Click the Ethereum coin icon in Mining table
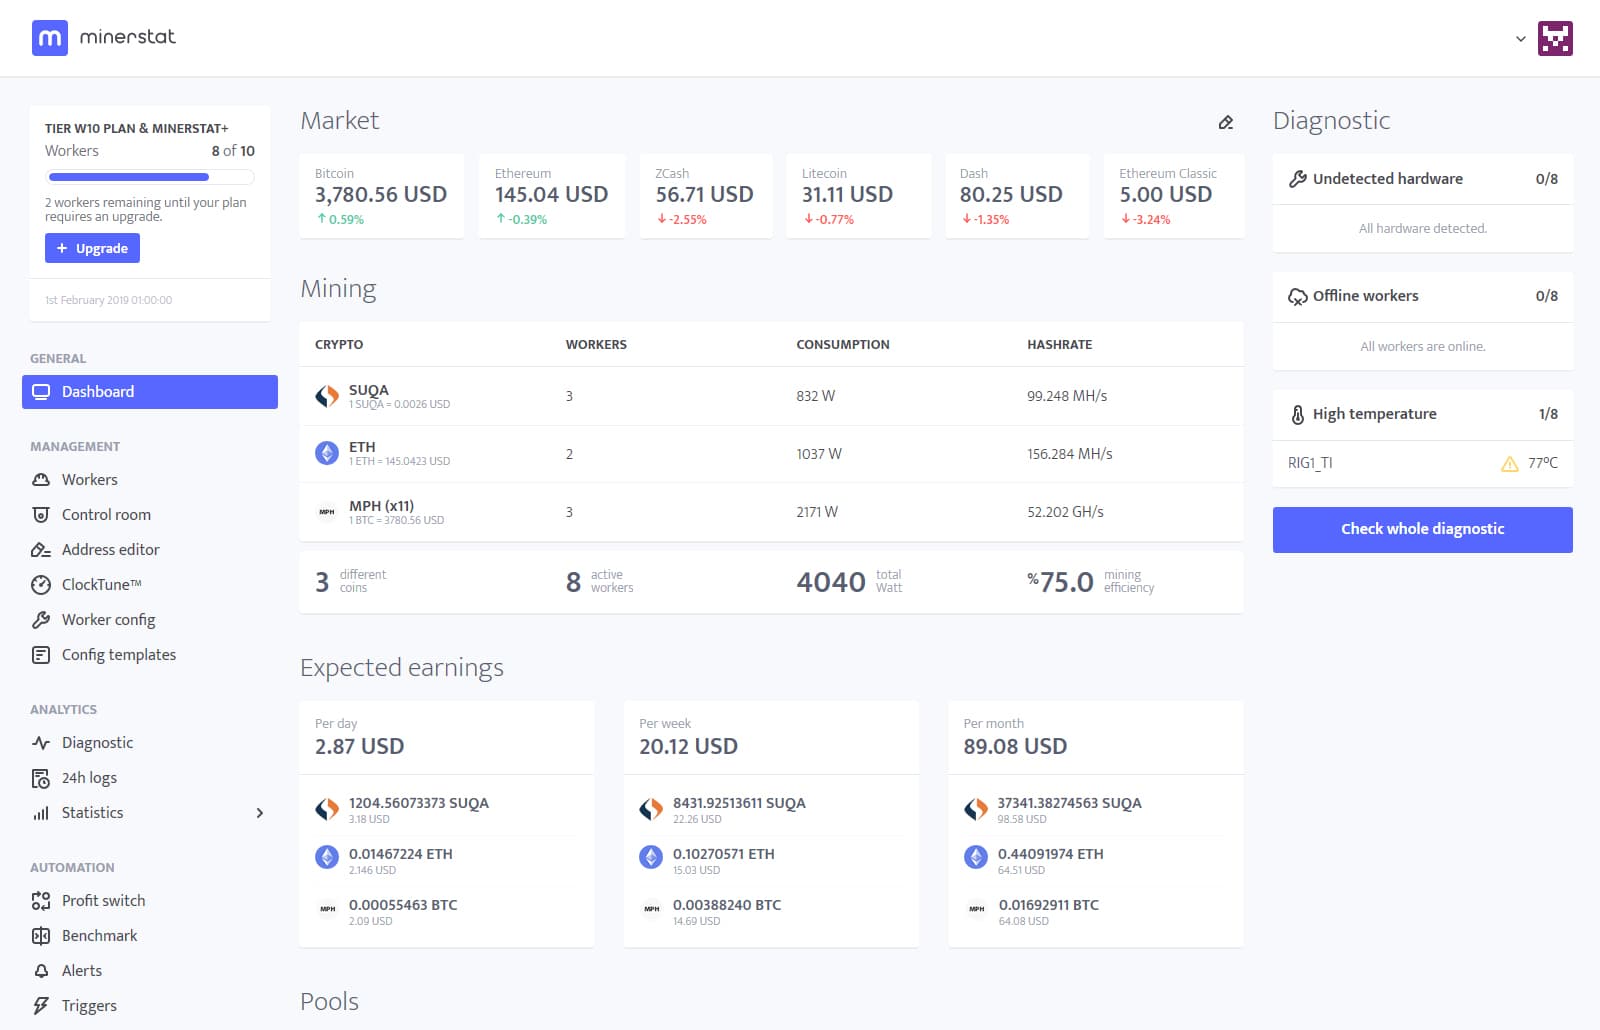The width and height of the screenshot is (1600, 1030). (327, 454)
